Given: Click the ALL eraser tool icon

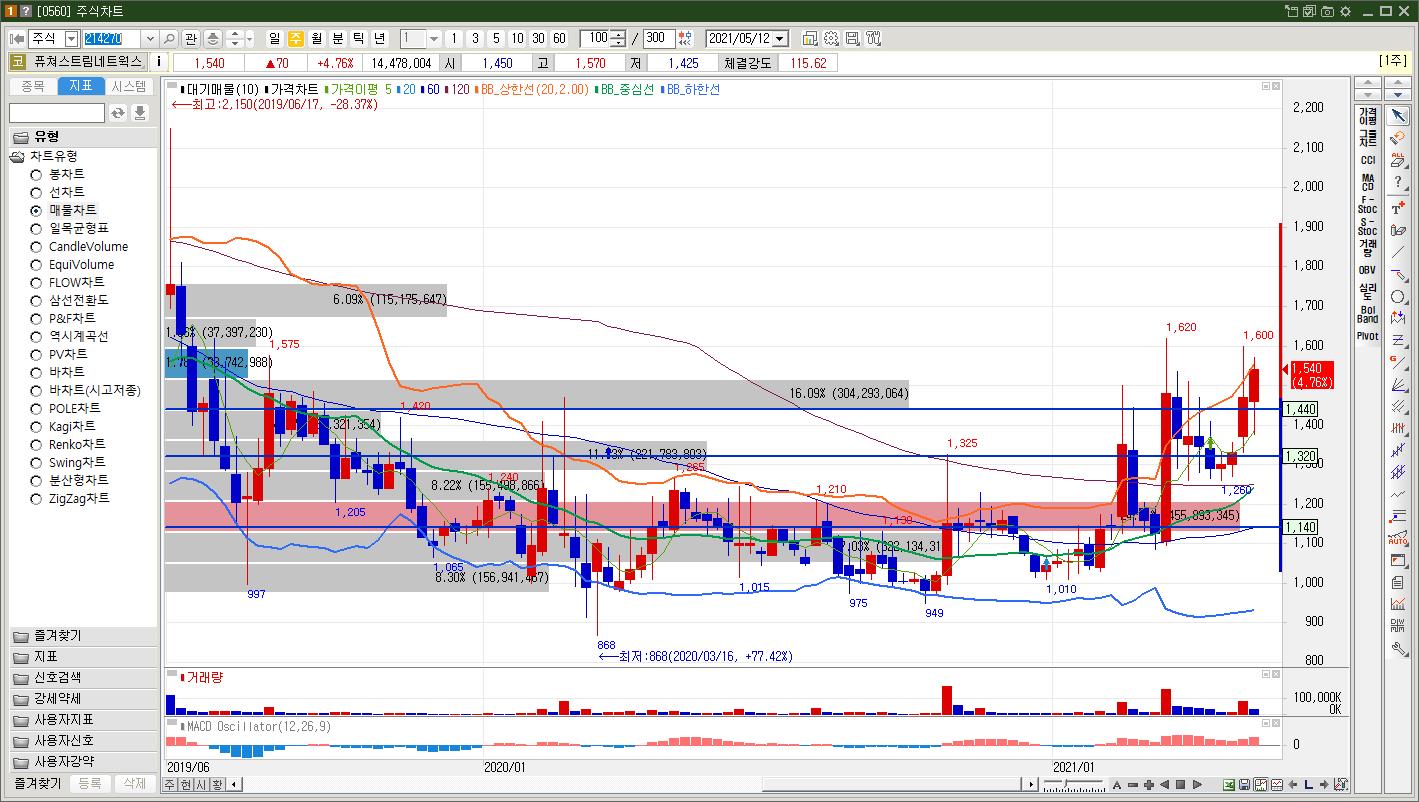Looking at the screenshot, I should (1398, 159).
